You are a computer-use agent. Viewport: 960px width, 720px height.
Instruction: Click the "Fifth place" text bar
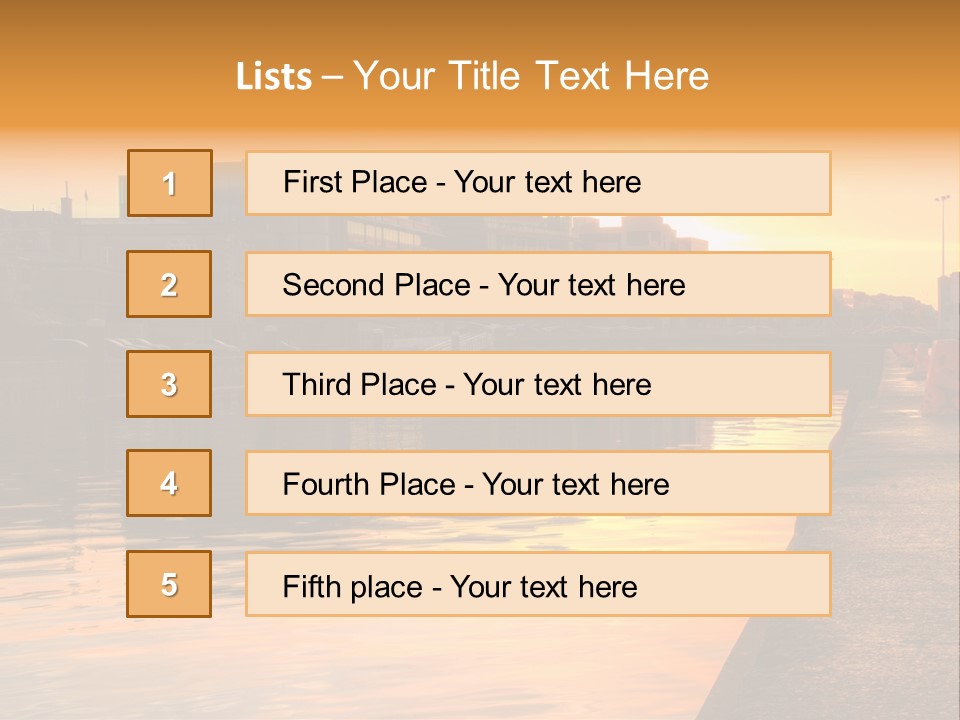(x=538, y=584)
